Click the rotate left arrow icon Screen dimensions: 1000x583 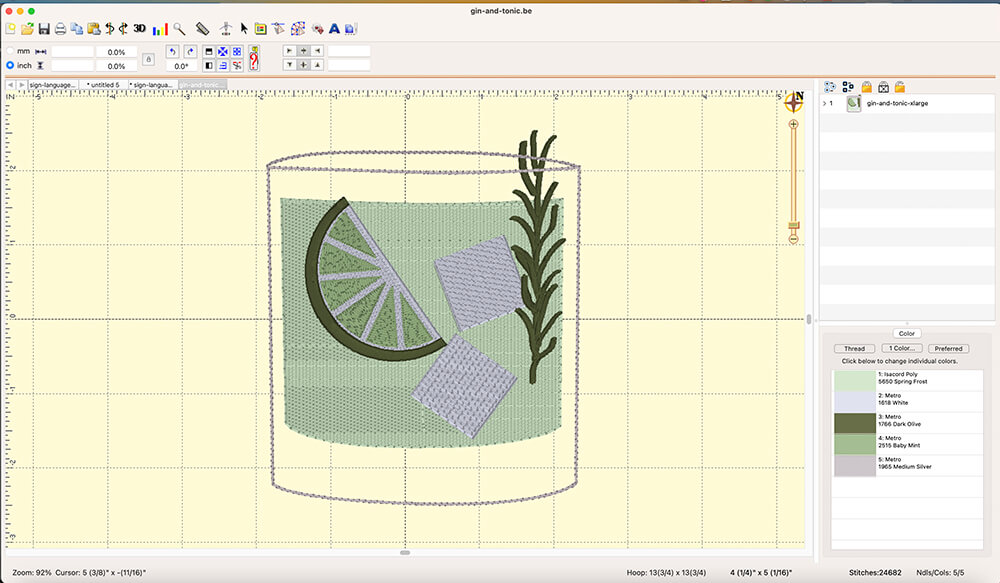[172, 51]
